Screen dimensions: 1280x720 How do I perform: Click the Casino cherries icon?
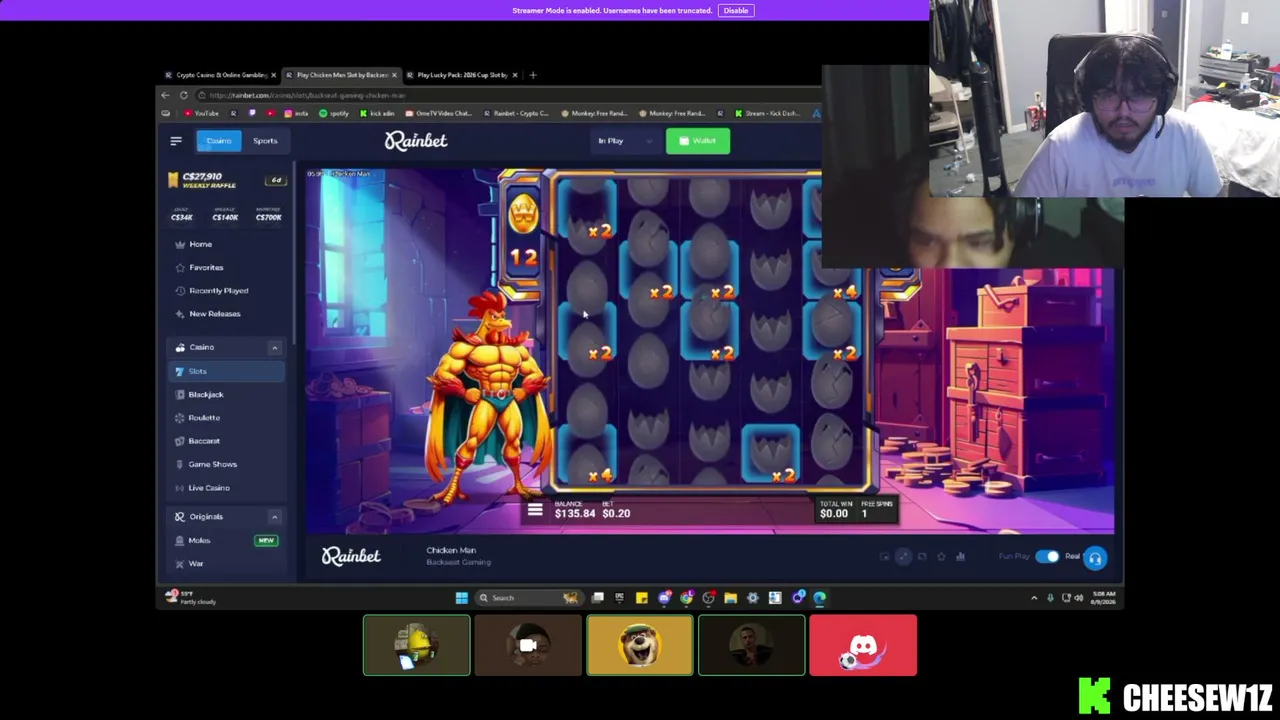[180, 347]
